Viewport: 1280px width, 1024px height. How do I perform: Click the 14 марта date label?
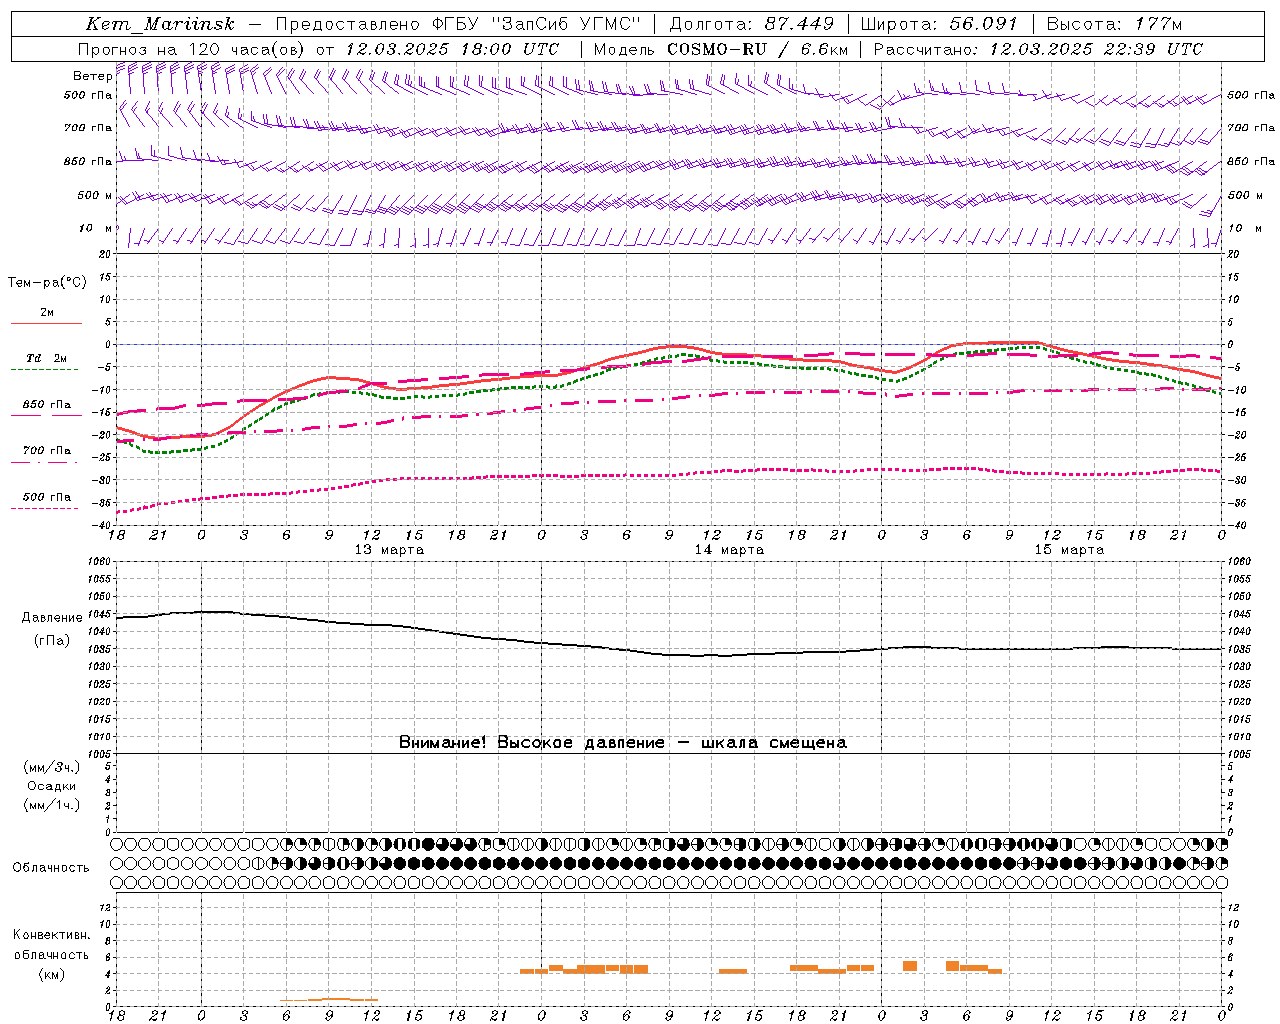(729, 549)
